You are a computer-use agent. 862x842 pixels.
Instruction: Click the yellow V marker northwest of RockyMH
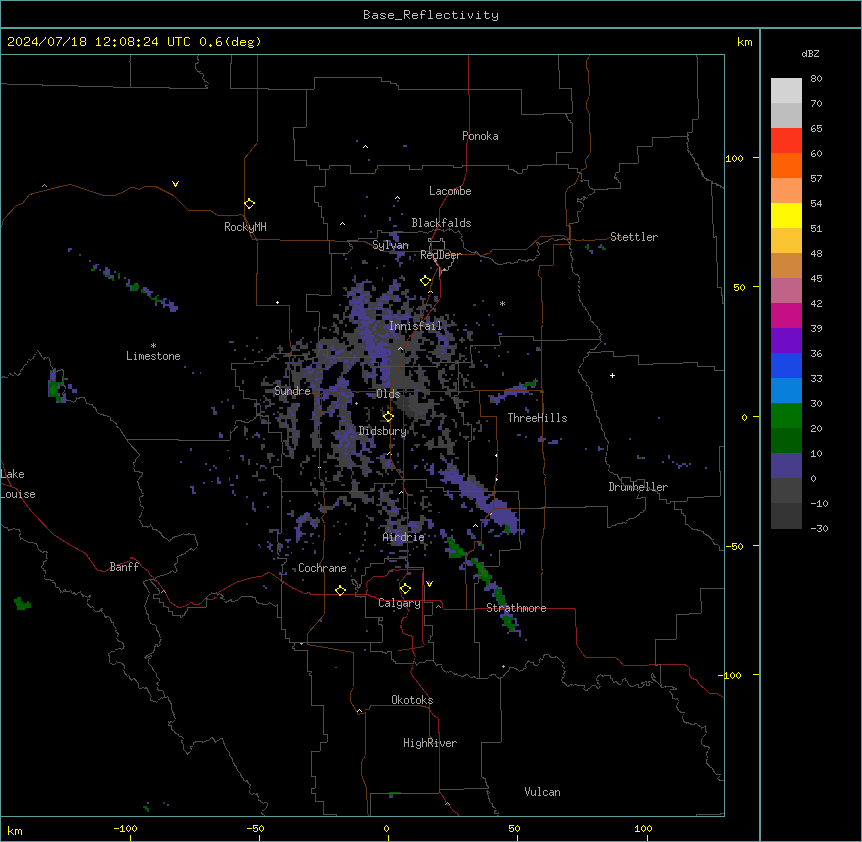(x=175, y=184)
